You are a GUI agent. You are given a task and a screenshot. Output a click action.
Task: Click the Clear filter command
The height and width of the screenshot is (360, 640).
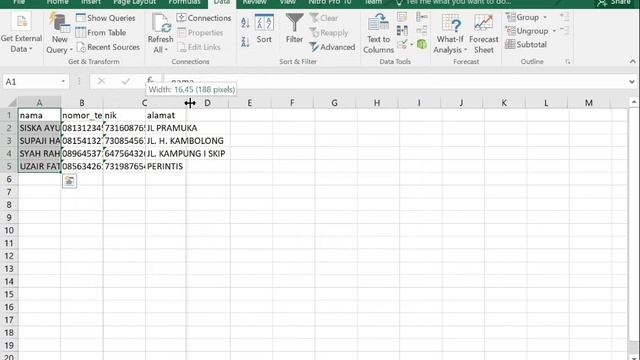[324, 18]
